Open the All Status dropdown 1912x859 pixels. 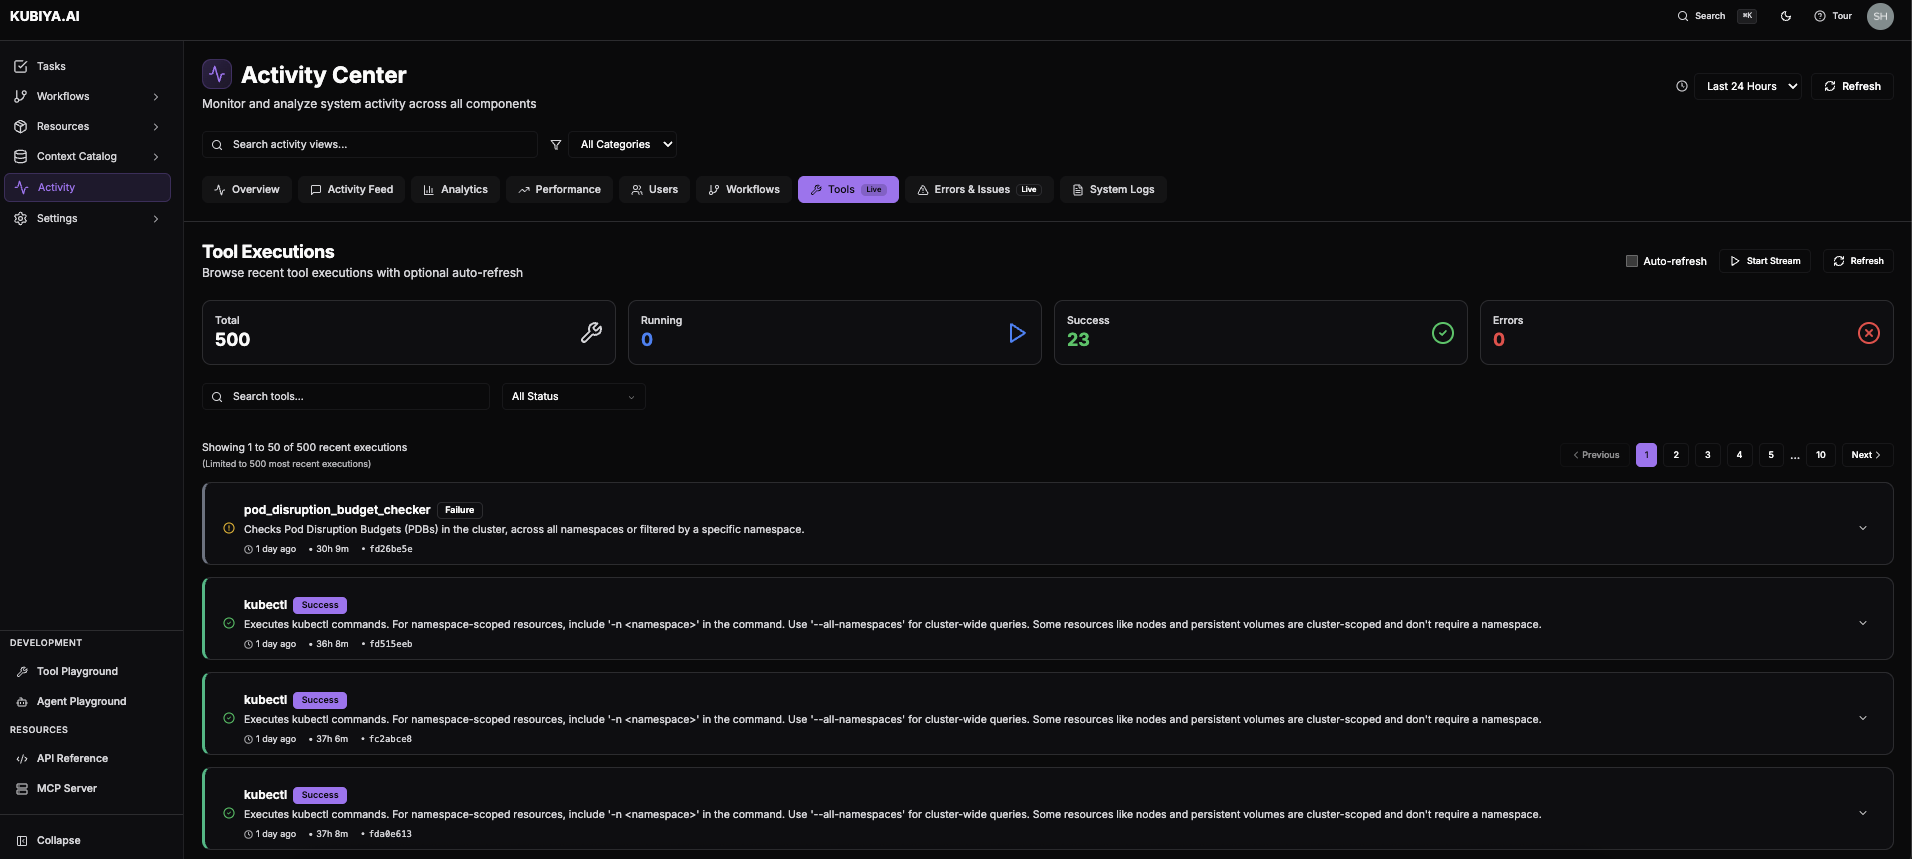click(x=573, y=396)
